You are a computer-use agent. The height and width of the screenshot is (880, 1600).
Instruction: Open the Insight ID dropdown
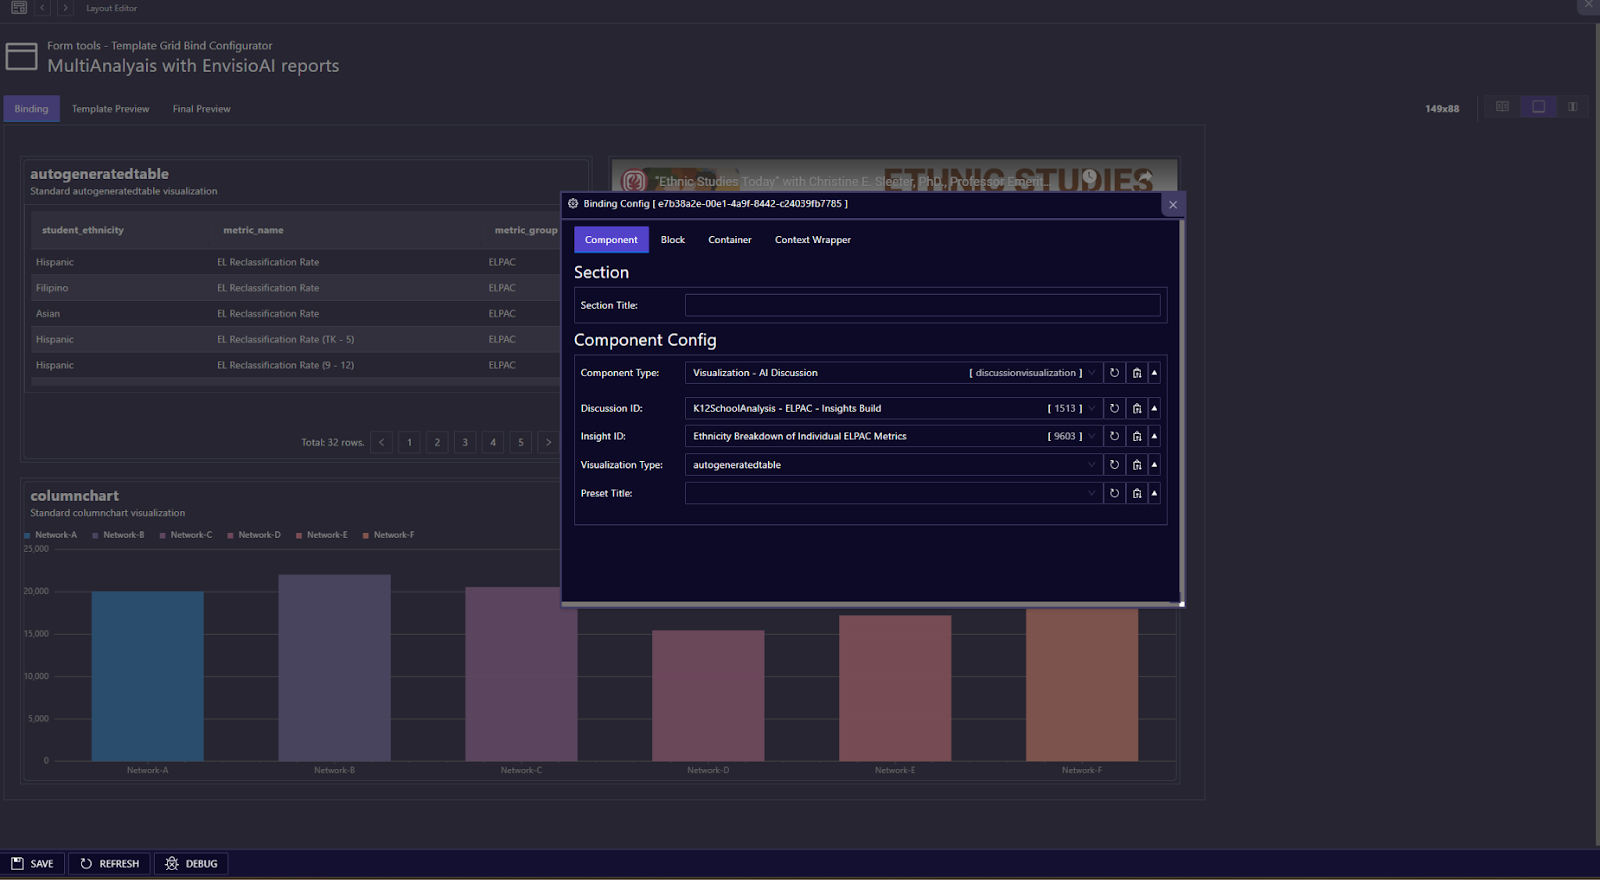1092,436
